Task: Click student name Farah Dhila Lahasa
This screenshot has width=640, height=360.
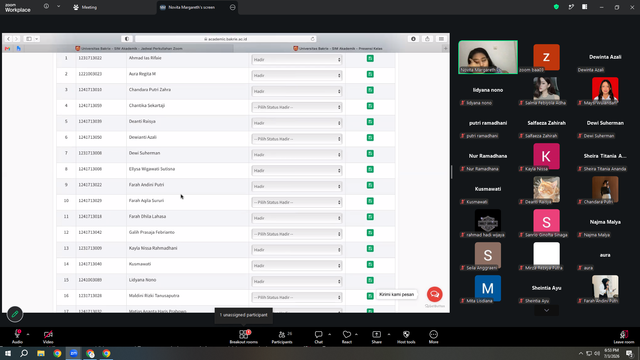Action: (x=147, y=216)
